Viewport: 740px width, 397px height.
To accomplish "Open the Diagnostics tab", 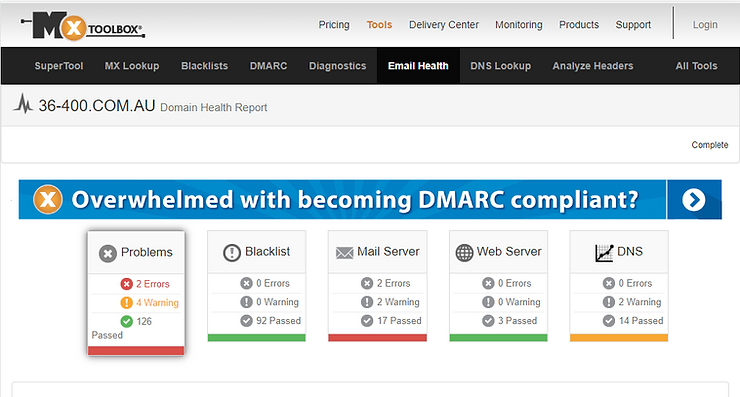I will 337,66.
